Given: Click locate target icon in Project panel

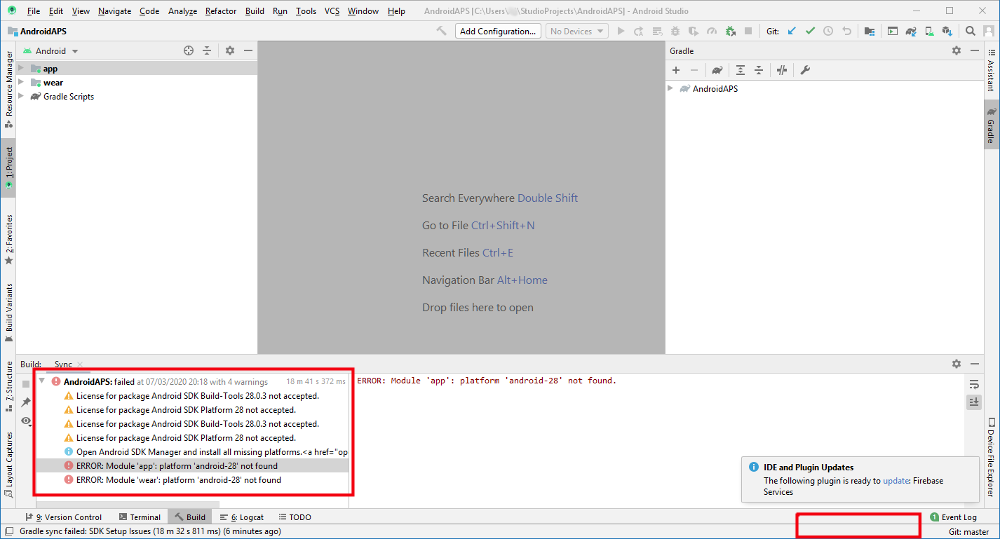Looking at the screenshot, I should 189,50.
